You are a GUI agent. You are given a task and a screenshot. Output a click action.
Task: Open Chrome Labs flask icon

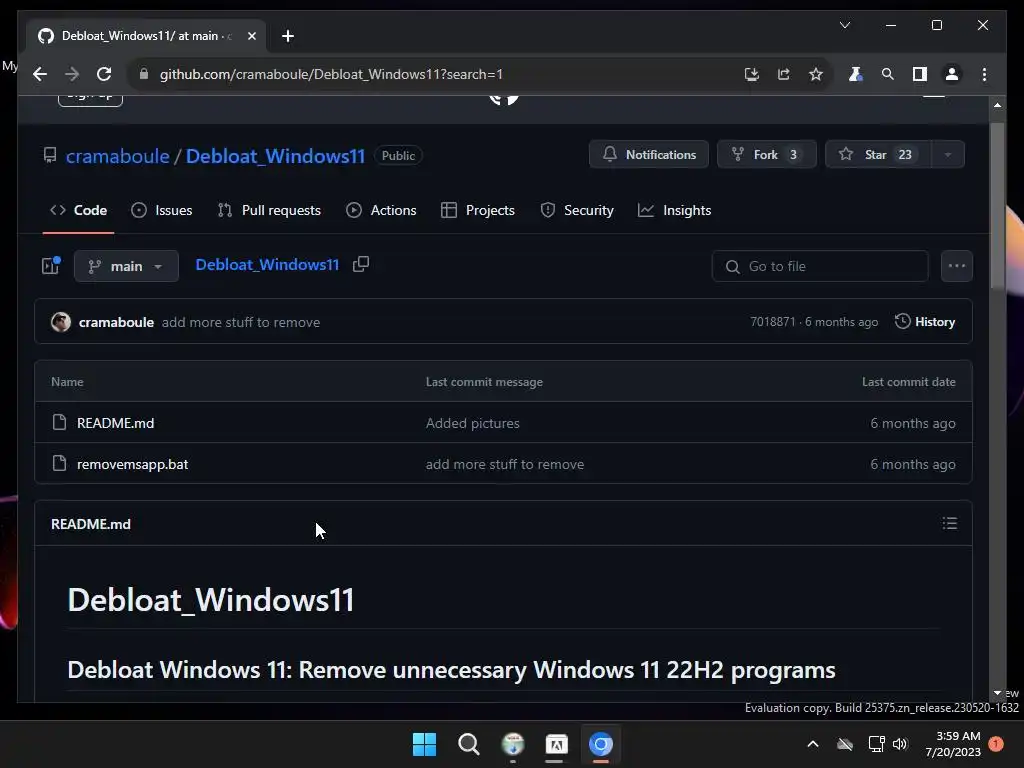[x=855, y=74]
